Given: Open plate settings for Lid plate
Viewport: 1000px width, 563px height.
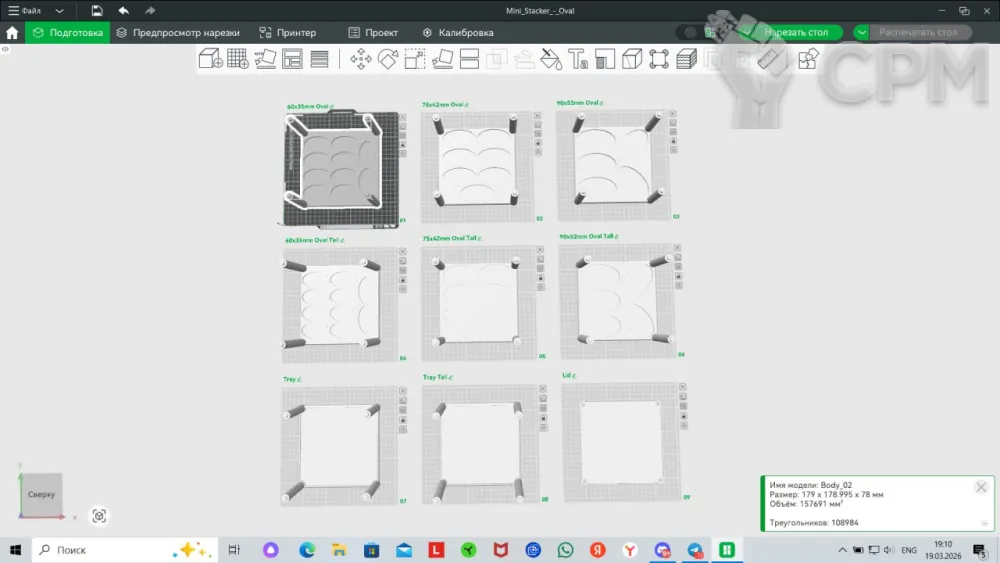Looking at the screenshot, I should click(x=684, y=426).
